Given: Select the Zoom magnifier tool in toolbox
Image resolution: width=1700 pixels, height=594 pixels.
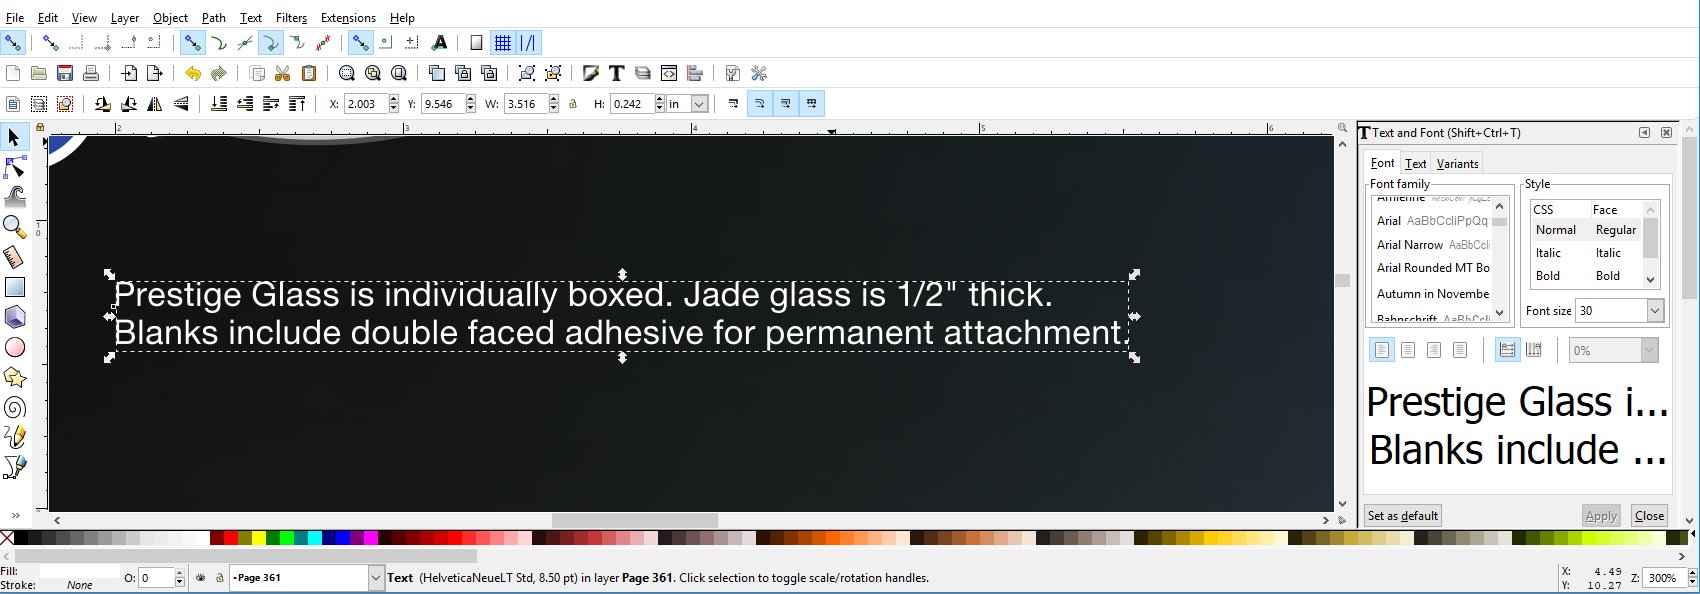Looking at the screenshot, I should [14, 227].
